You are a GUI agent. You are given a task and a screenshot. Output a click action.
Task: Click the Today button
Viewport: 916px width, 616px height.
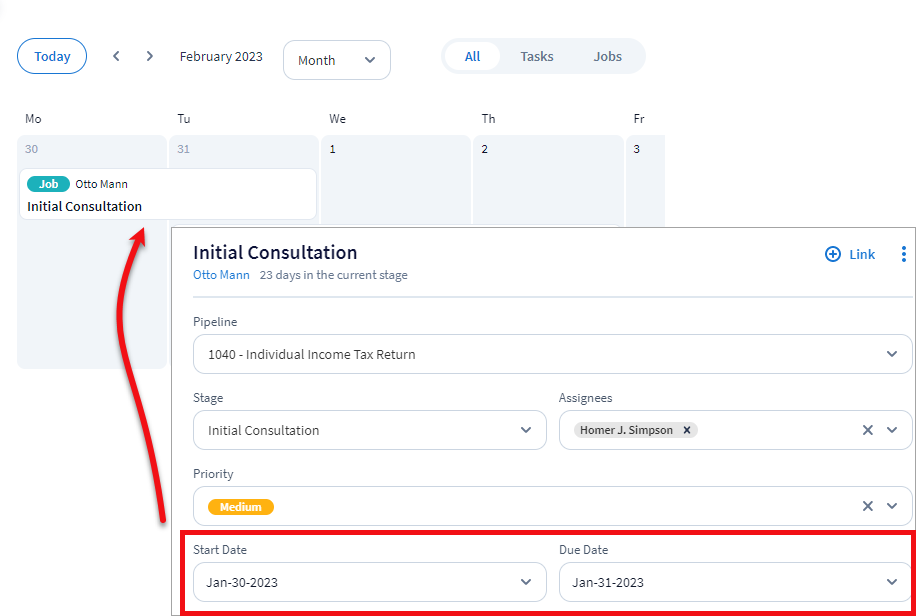coord(52,56)
